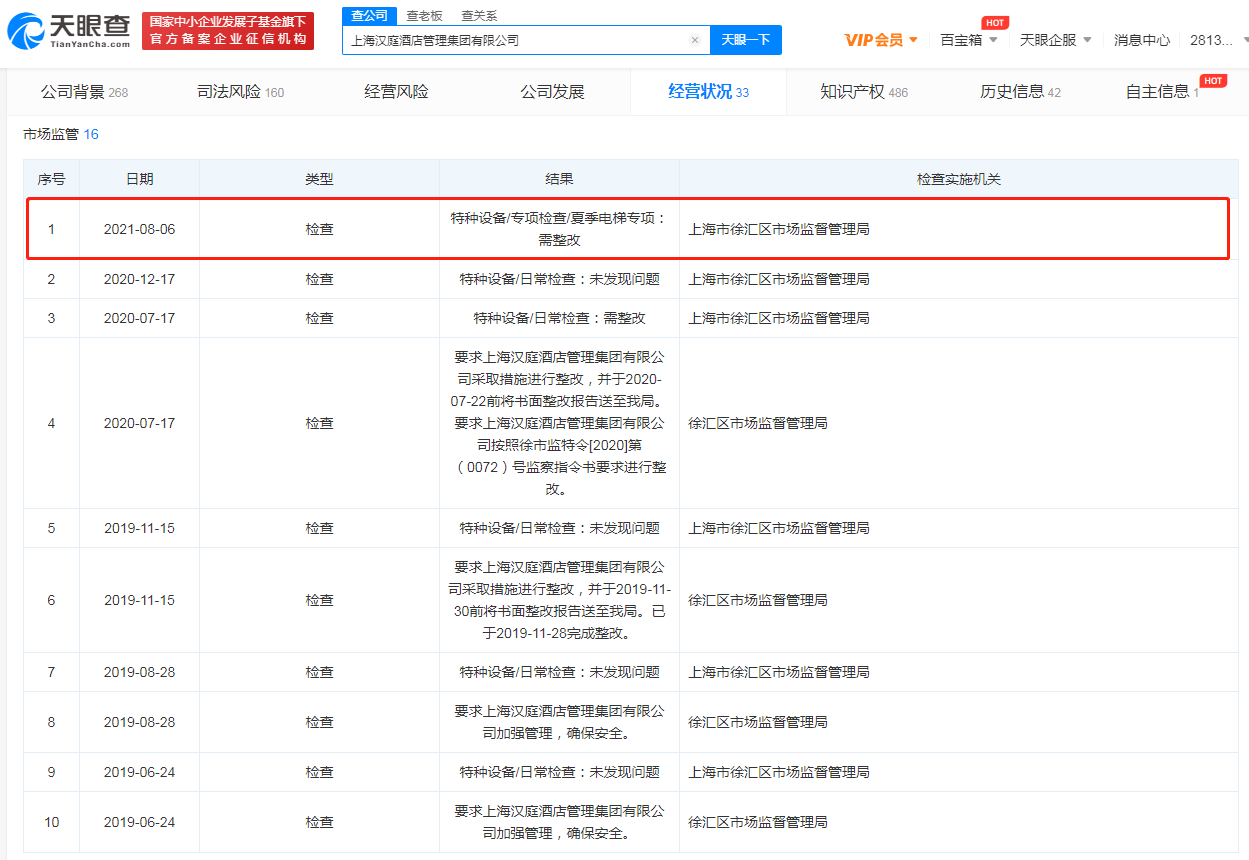The image size is (1249, 860).
Task: Switch to the 知识产权 tab
Action: [x=864, y=92]
